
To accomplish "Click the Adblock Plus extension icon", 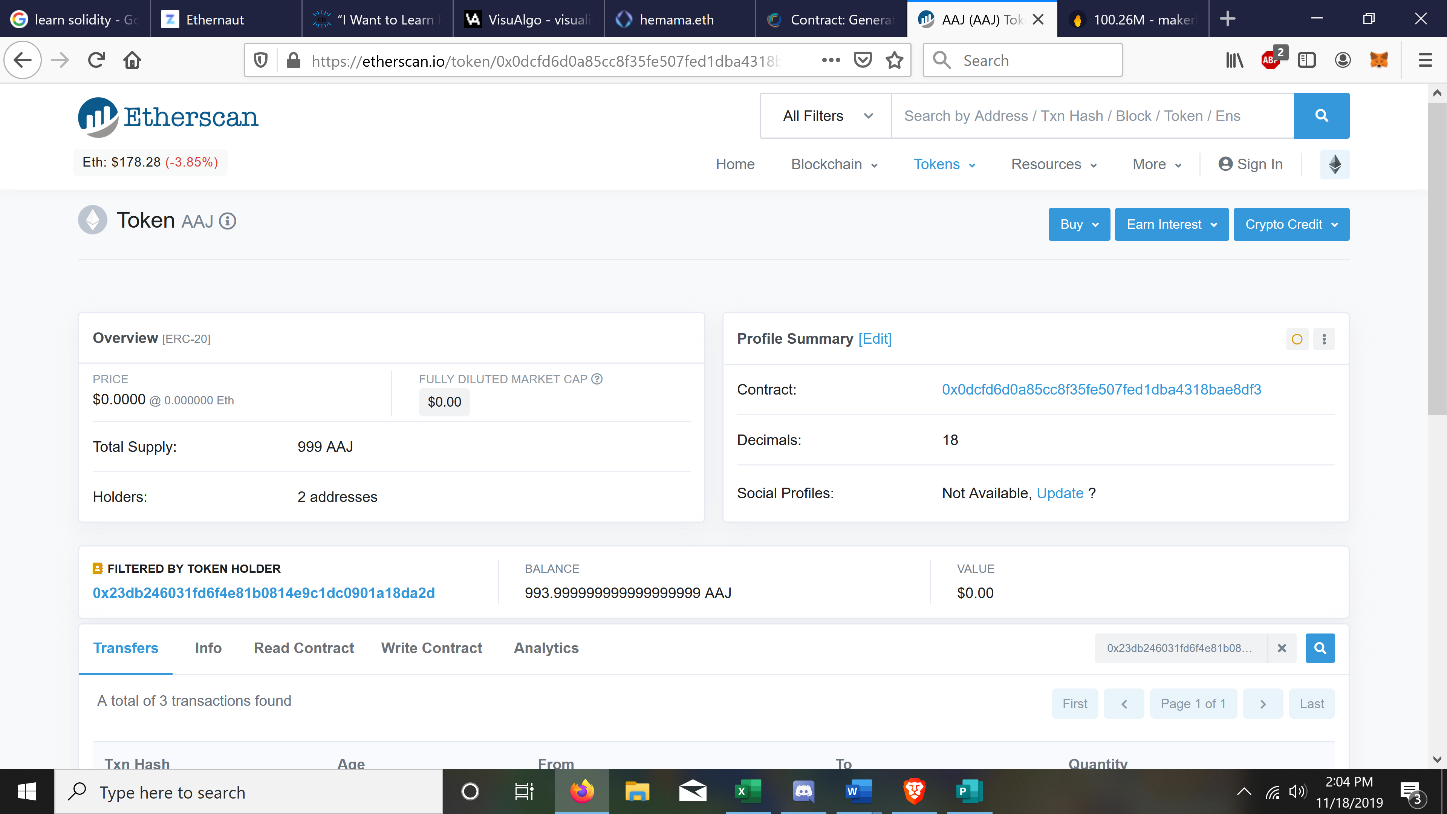I will 1271,60.
